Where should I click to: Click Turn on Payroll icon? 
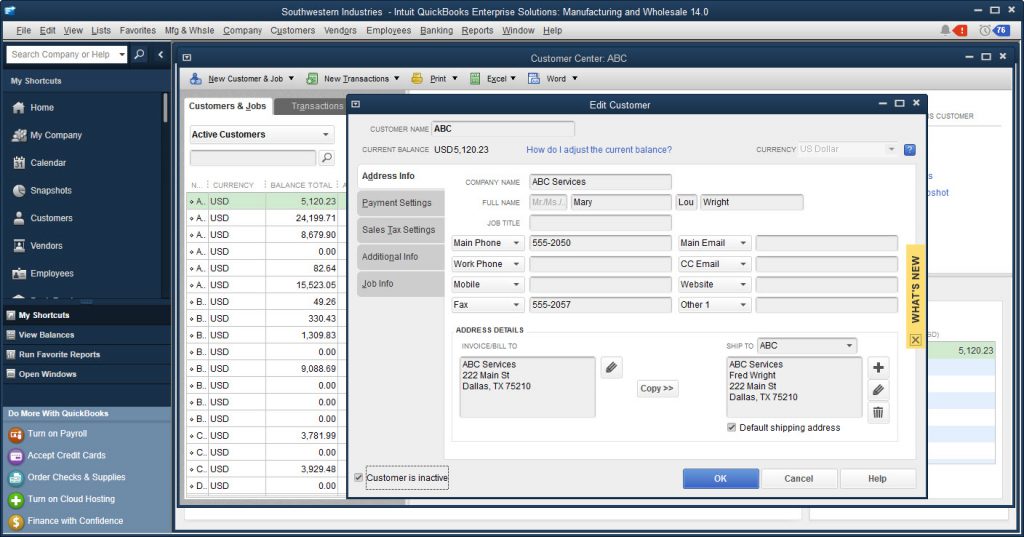16,434
